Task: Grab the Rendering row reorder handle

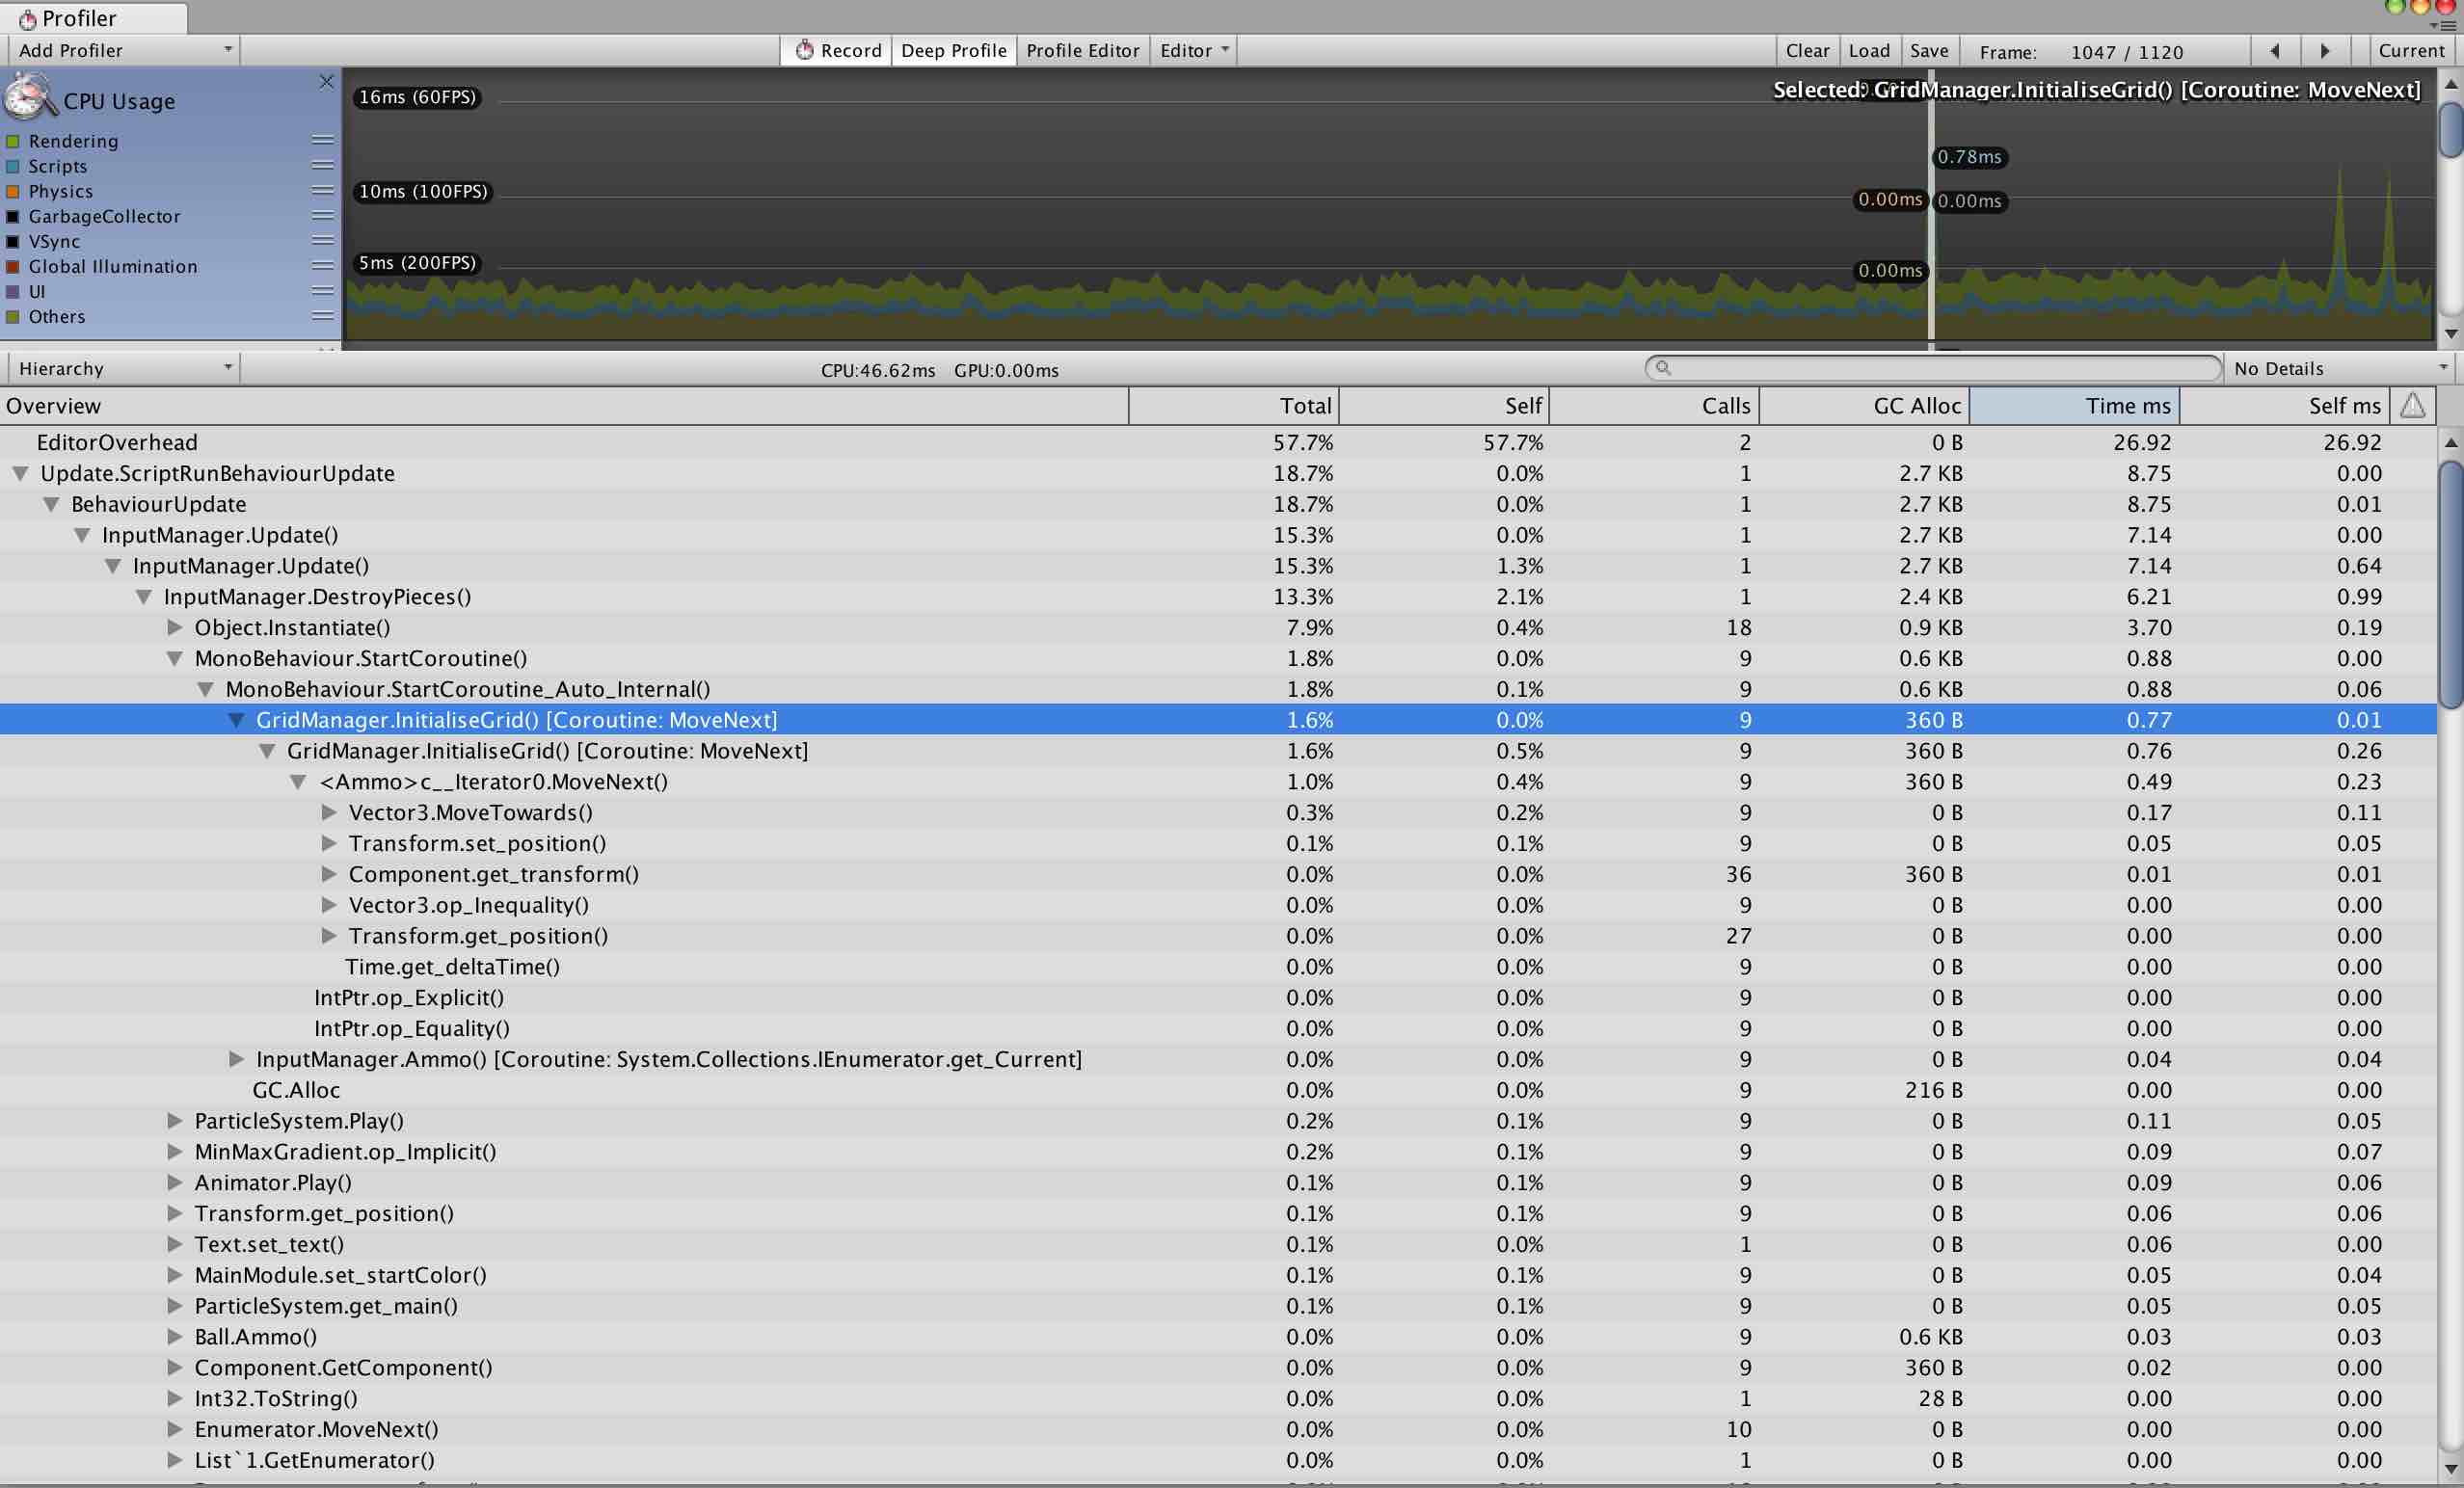Action: click(x=322, y=141)
